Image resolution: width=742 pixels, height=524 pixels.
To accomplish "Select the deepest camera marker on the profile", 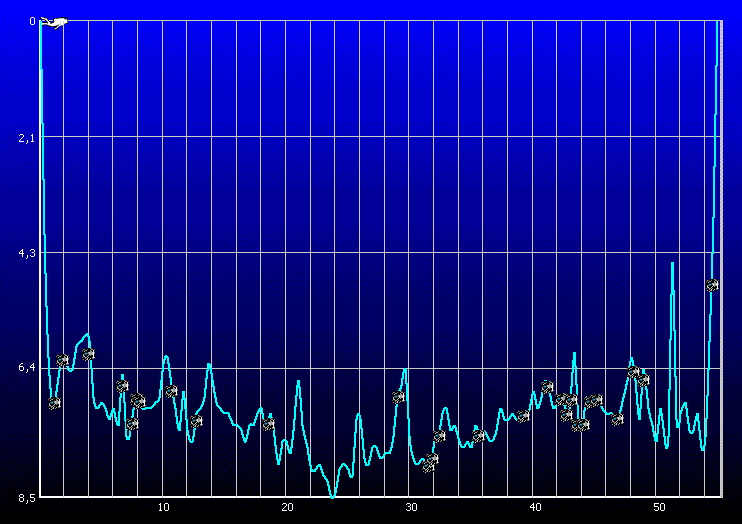I will [428, 467].
